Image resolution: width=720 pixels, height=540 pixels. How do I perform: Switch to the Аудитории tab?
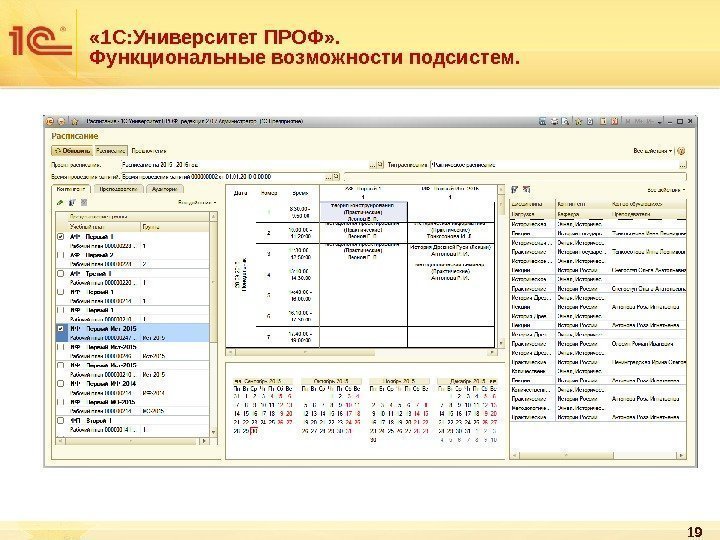[x=164, y=189]
